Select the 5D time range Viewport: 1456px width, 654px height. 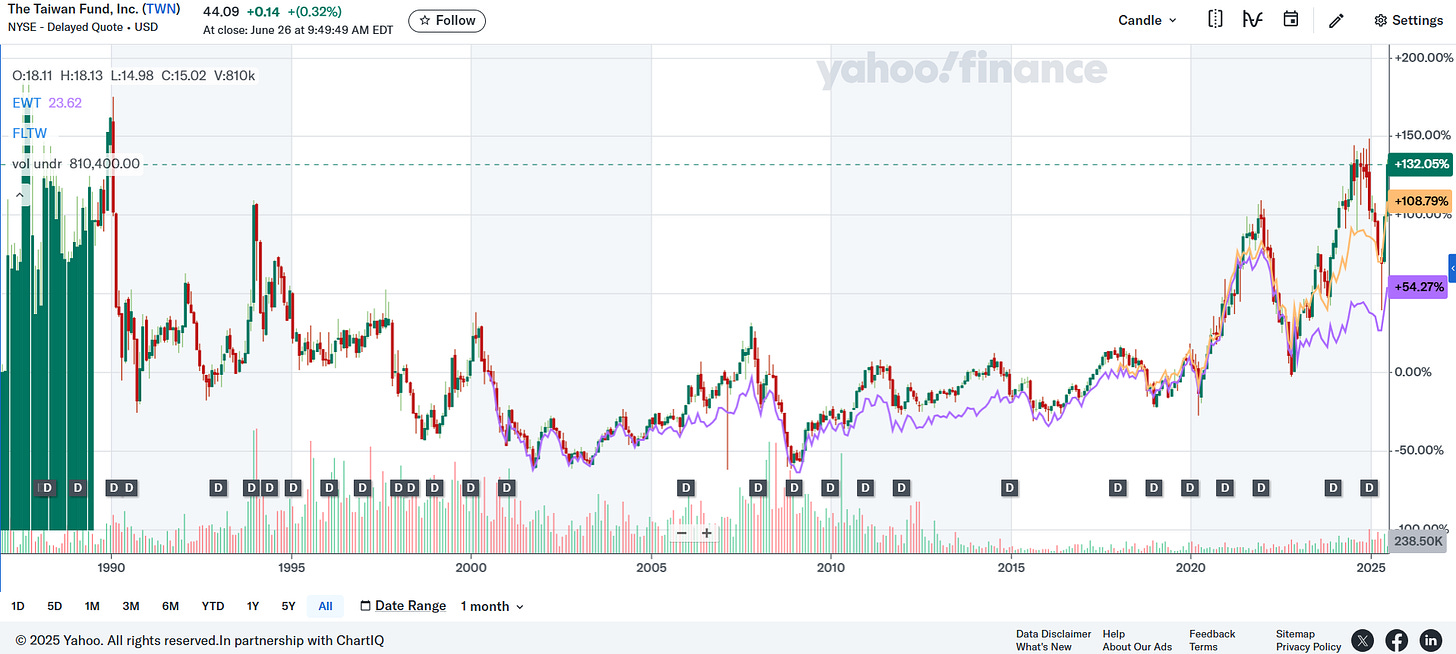(x=55, y=606)
